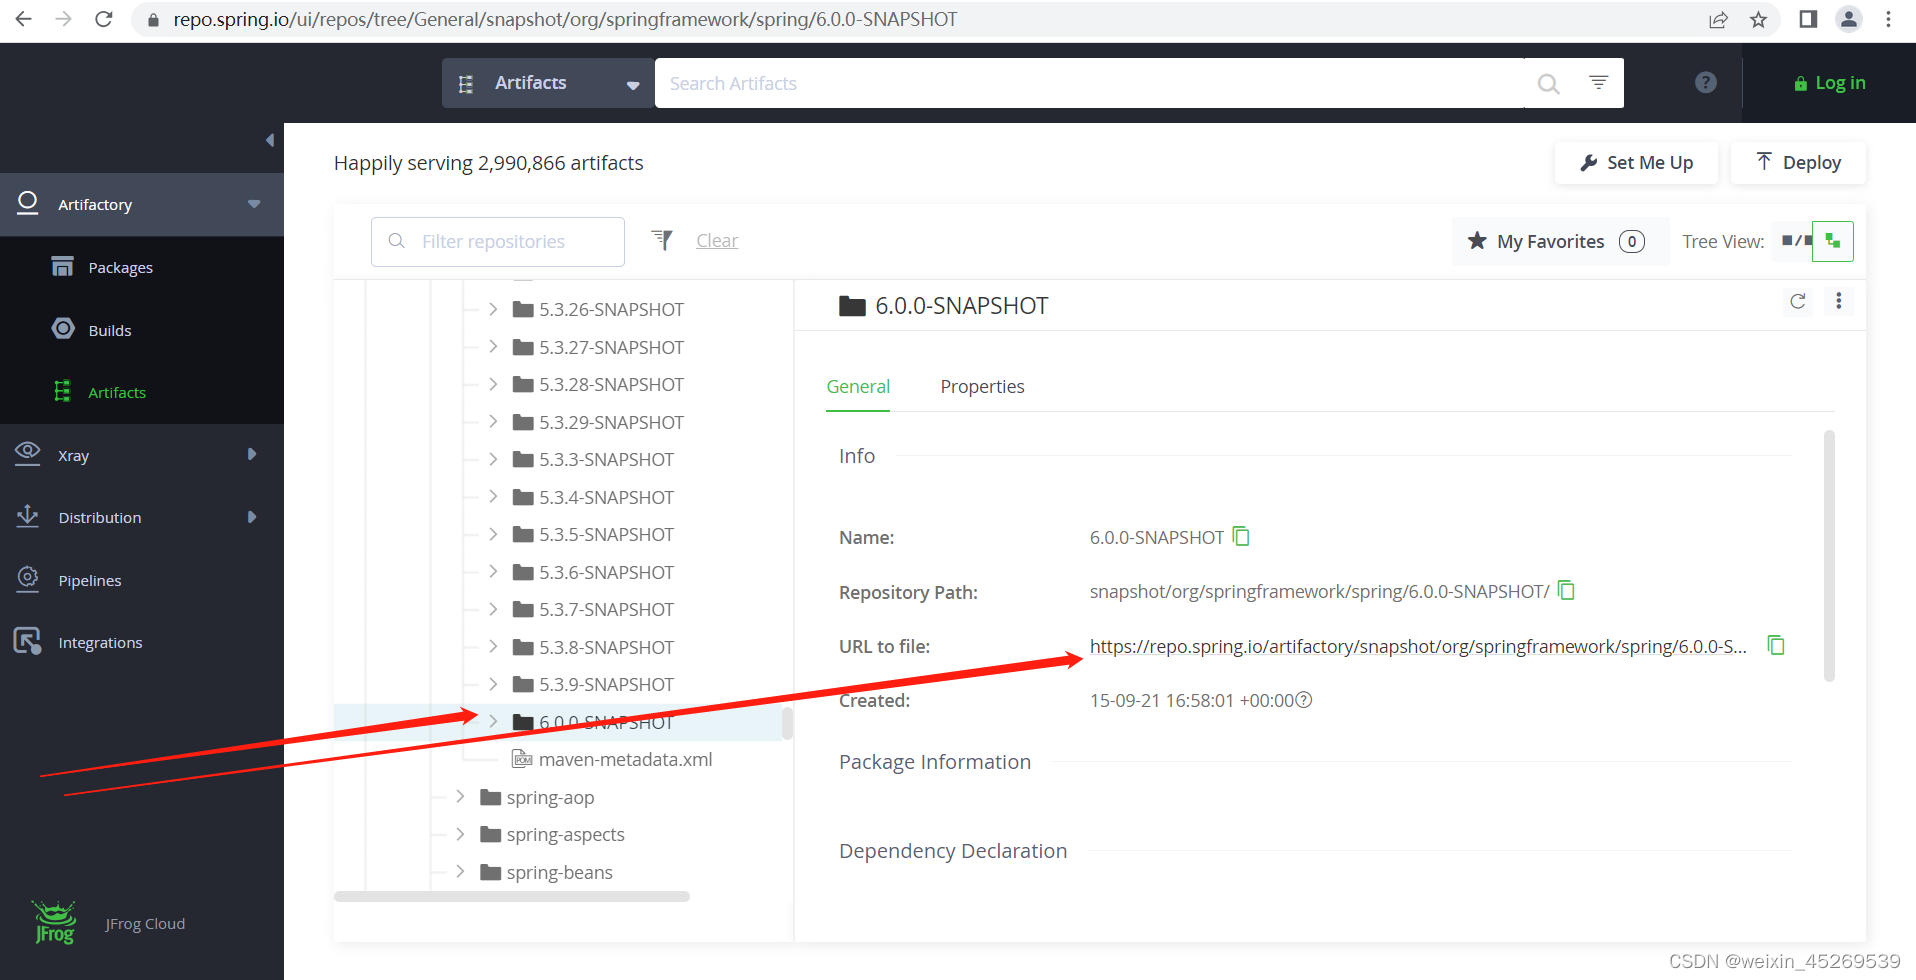Image resolution: width=1916 pixels, height=980 pixels.
Task: Reload the current page
Action: 103,19
